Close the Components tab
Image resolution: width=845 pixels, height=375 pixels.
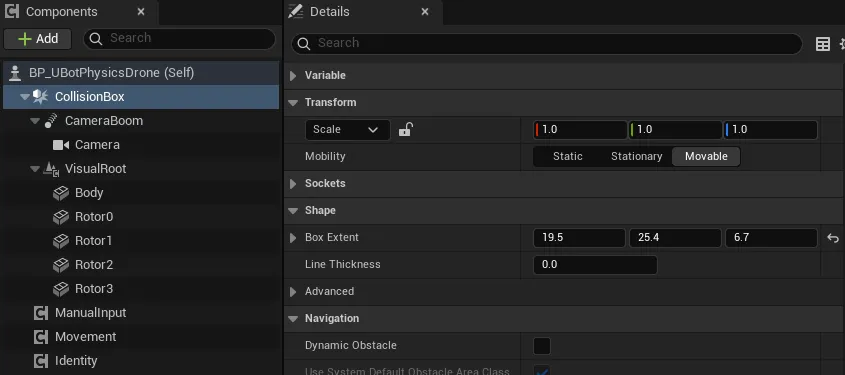tap(141, 12)
